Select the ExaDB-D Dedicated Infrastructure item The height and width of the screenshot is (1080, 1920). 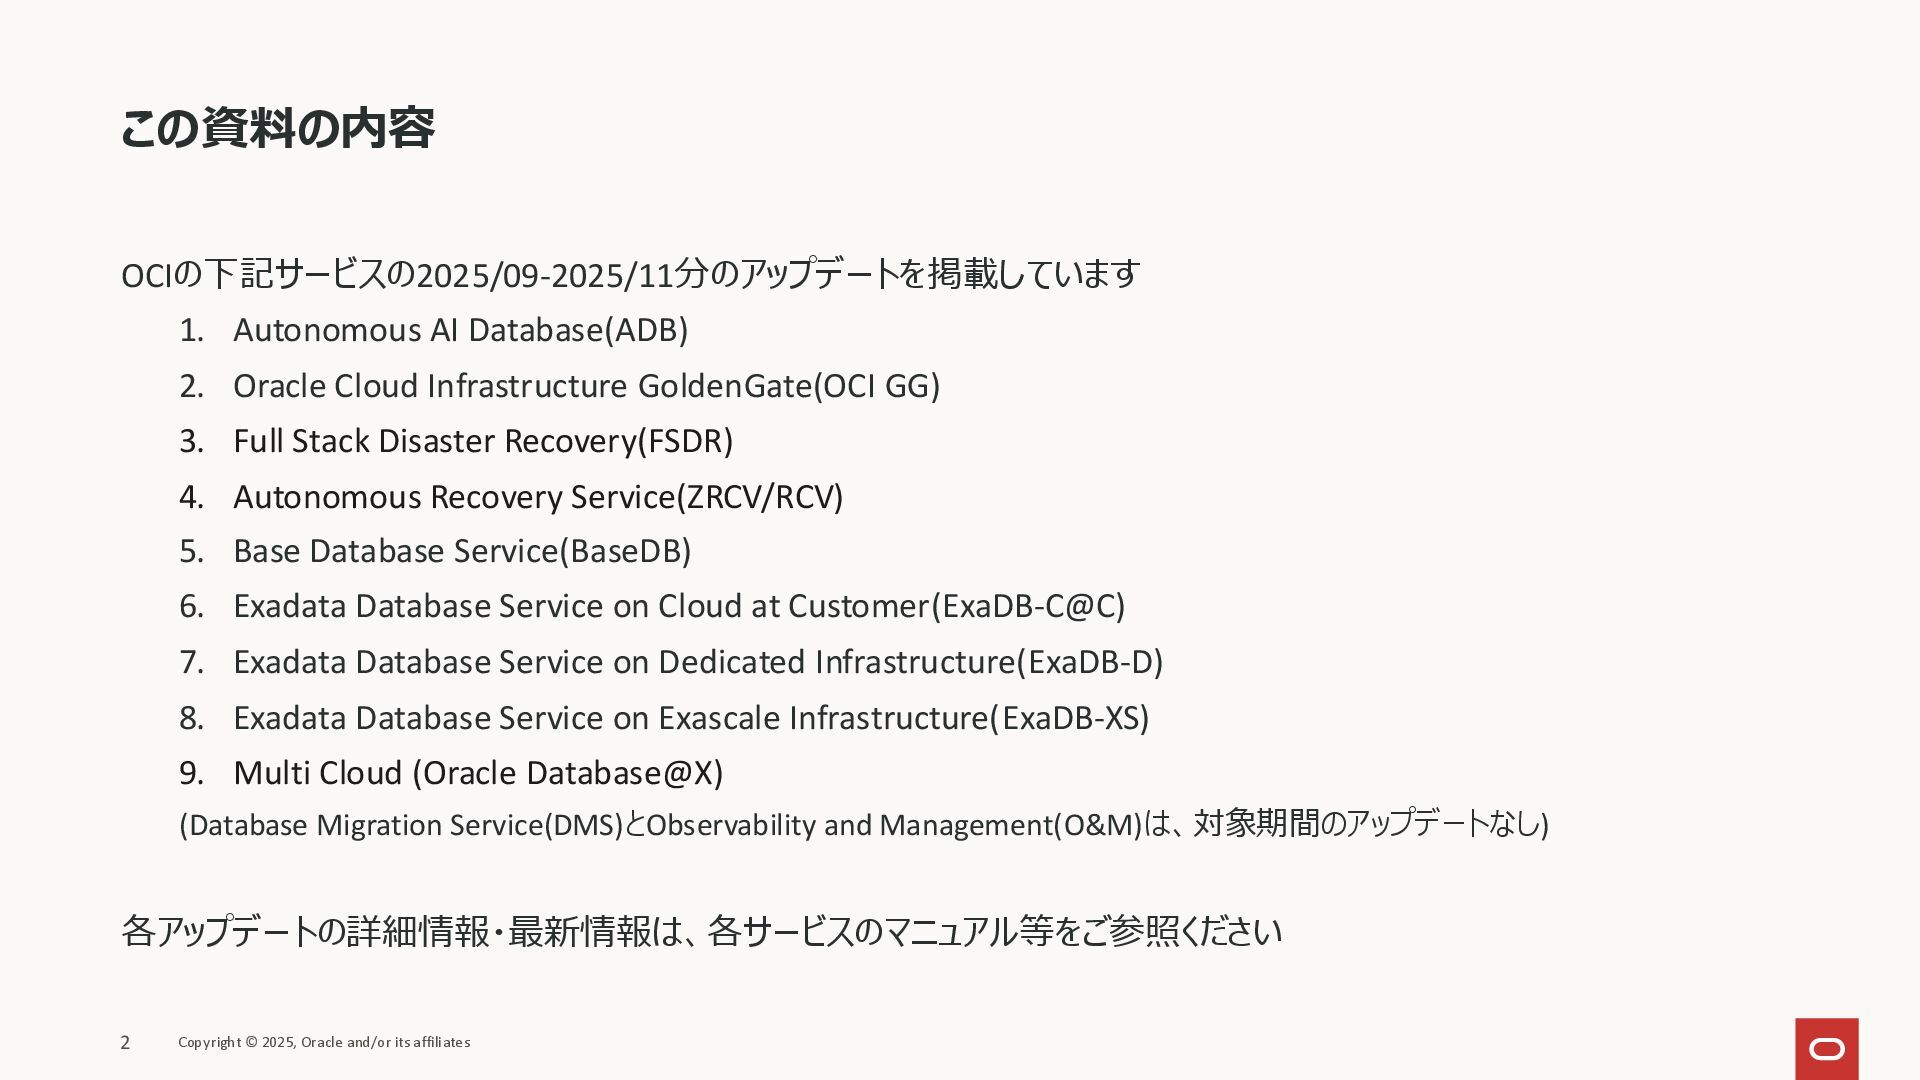698,662
